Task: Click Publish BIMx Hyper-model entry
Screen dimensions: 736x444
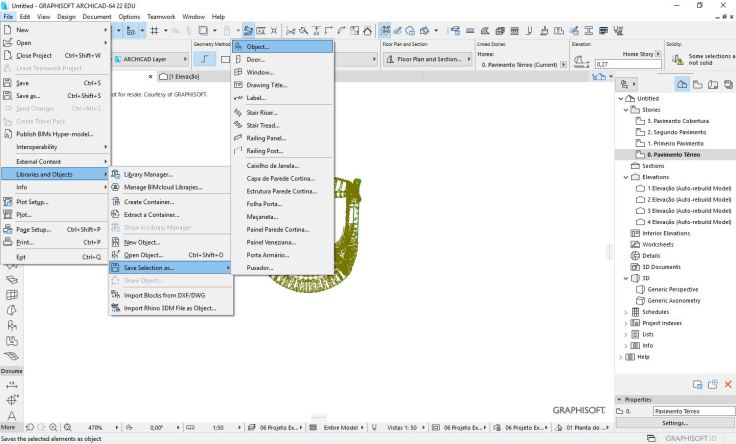Action: point(55,134)
